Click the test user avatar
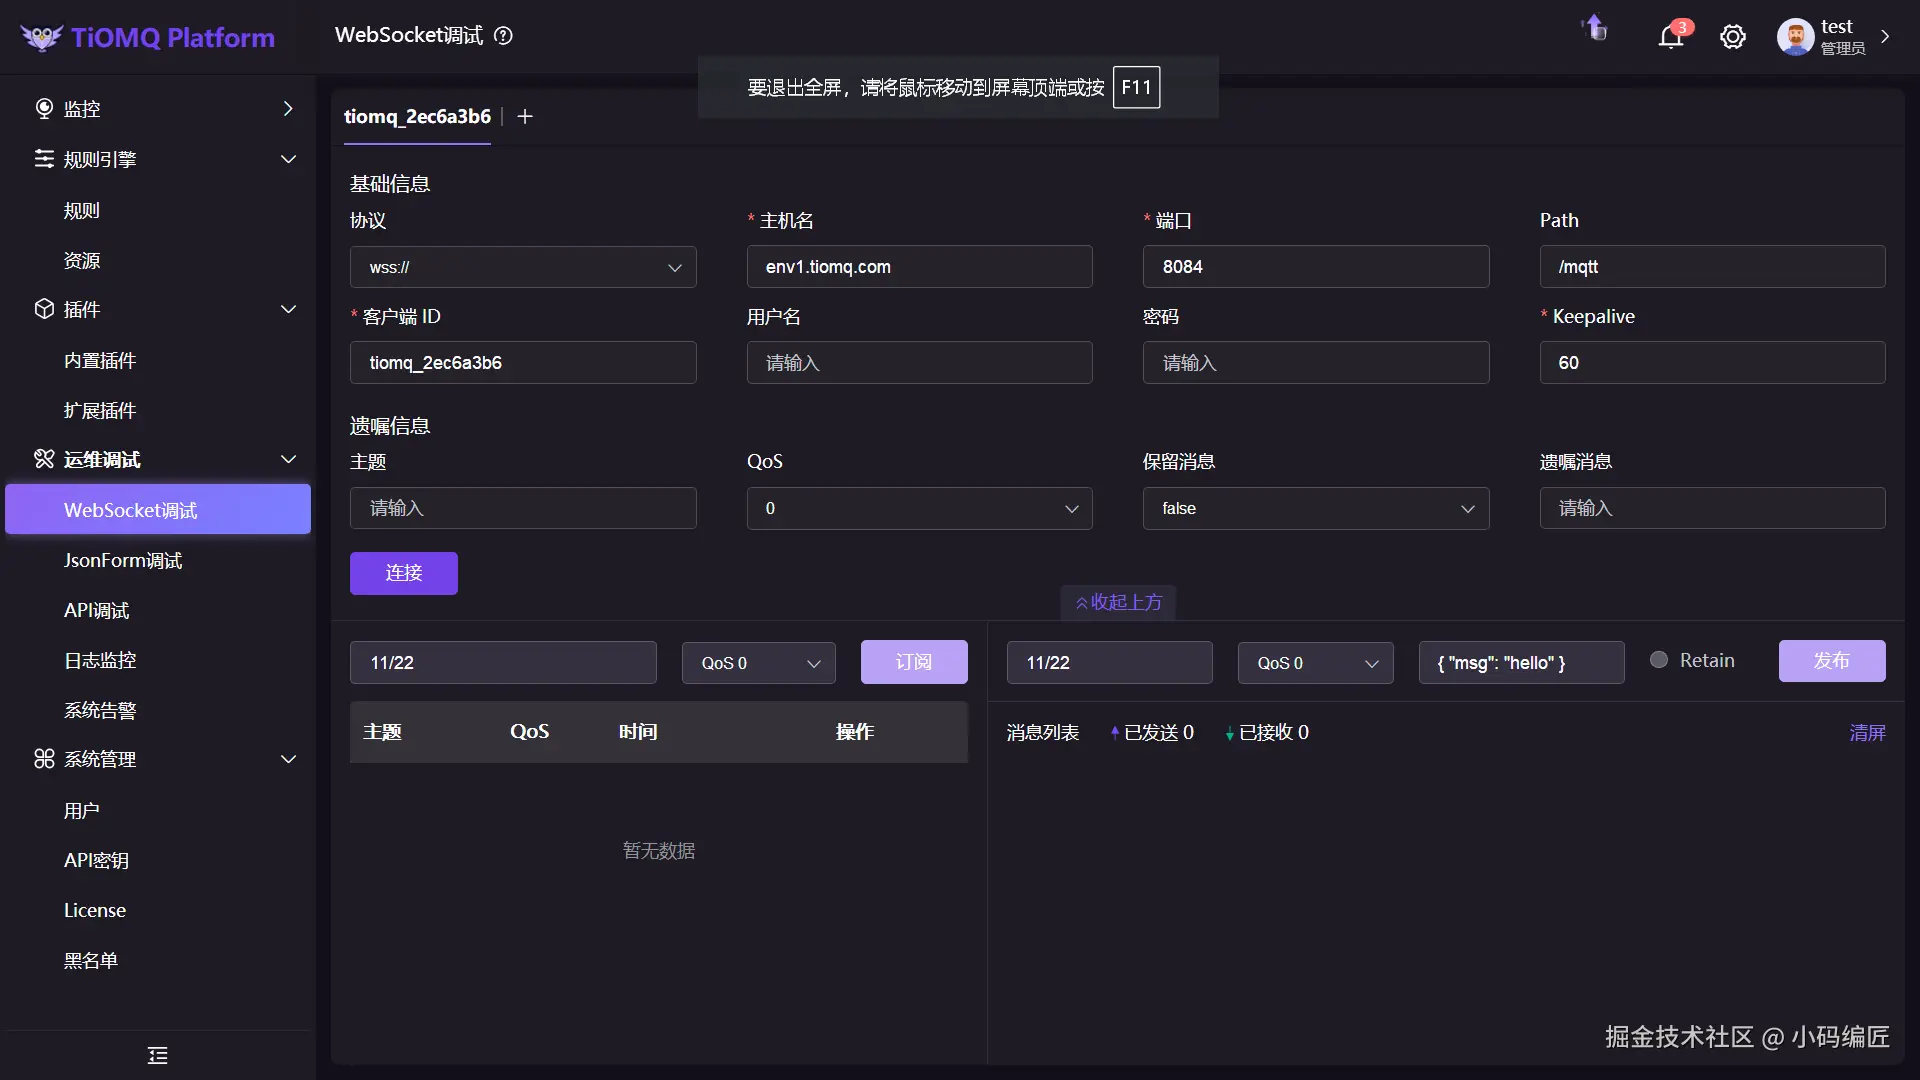The width and height of the screenshot is (1920, 1080). pos(1795,37)
